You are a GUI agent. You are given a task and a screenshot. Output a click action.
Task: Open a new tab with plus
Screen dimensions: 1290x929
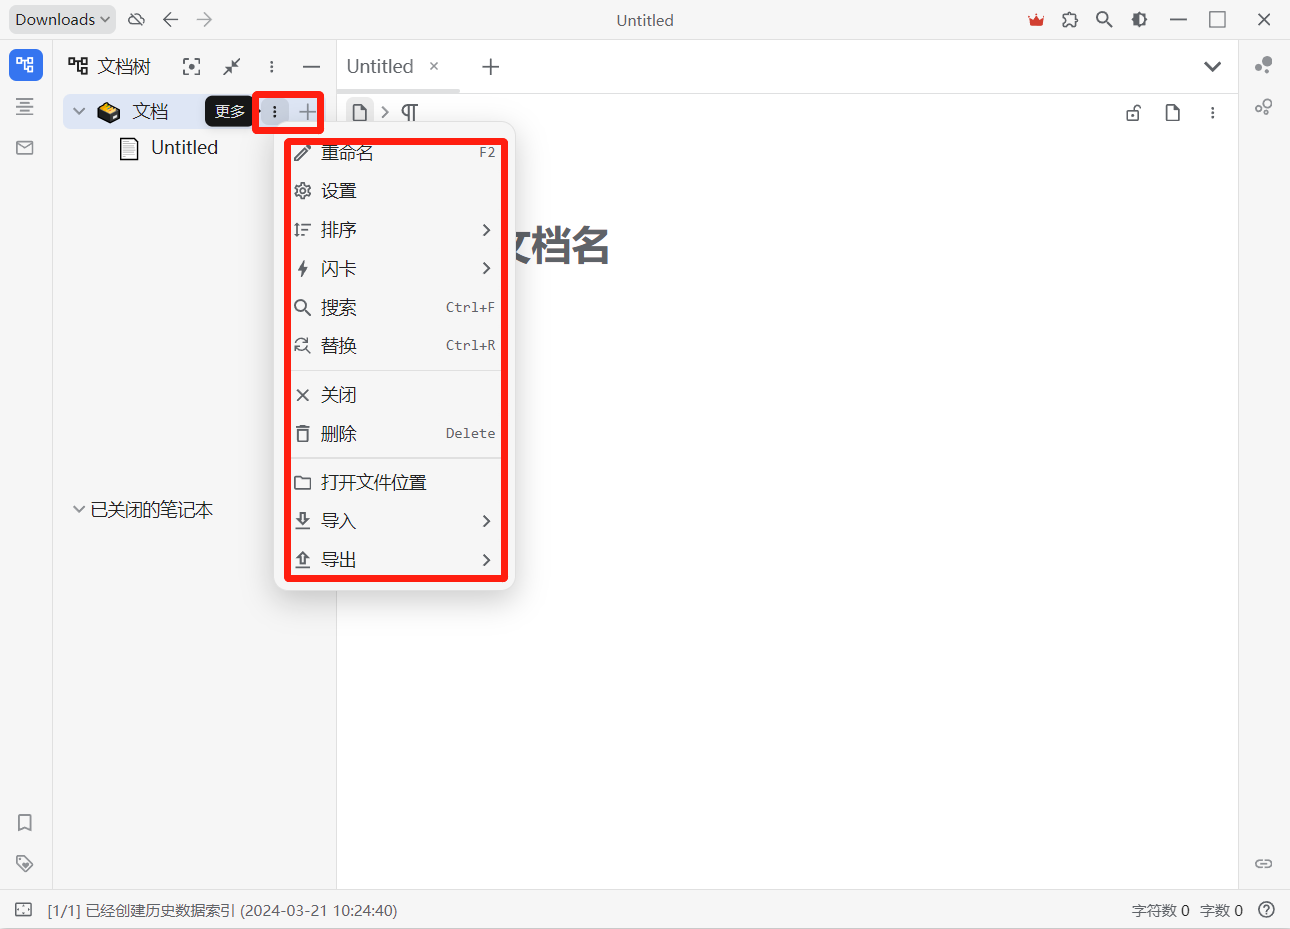coord(490,67)
